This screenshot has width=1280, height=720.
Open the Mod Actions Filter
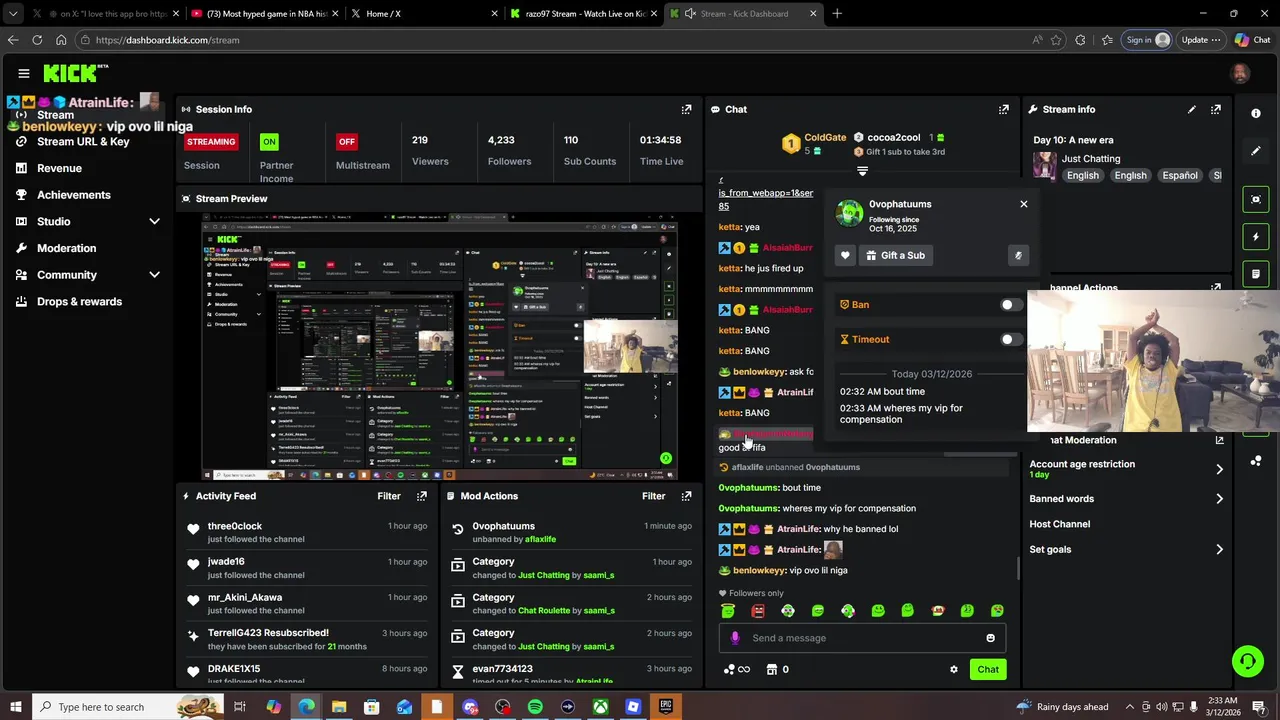click(x=653, y=496)
